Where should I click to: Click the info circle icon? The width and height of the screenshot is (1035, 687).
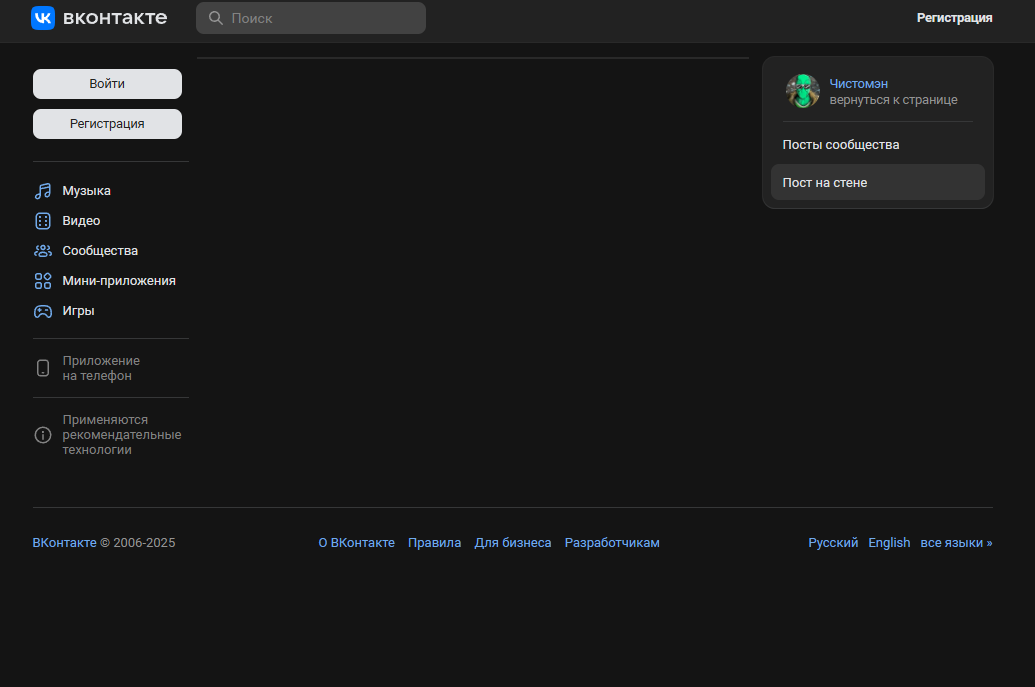[x=43, y=435]
